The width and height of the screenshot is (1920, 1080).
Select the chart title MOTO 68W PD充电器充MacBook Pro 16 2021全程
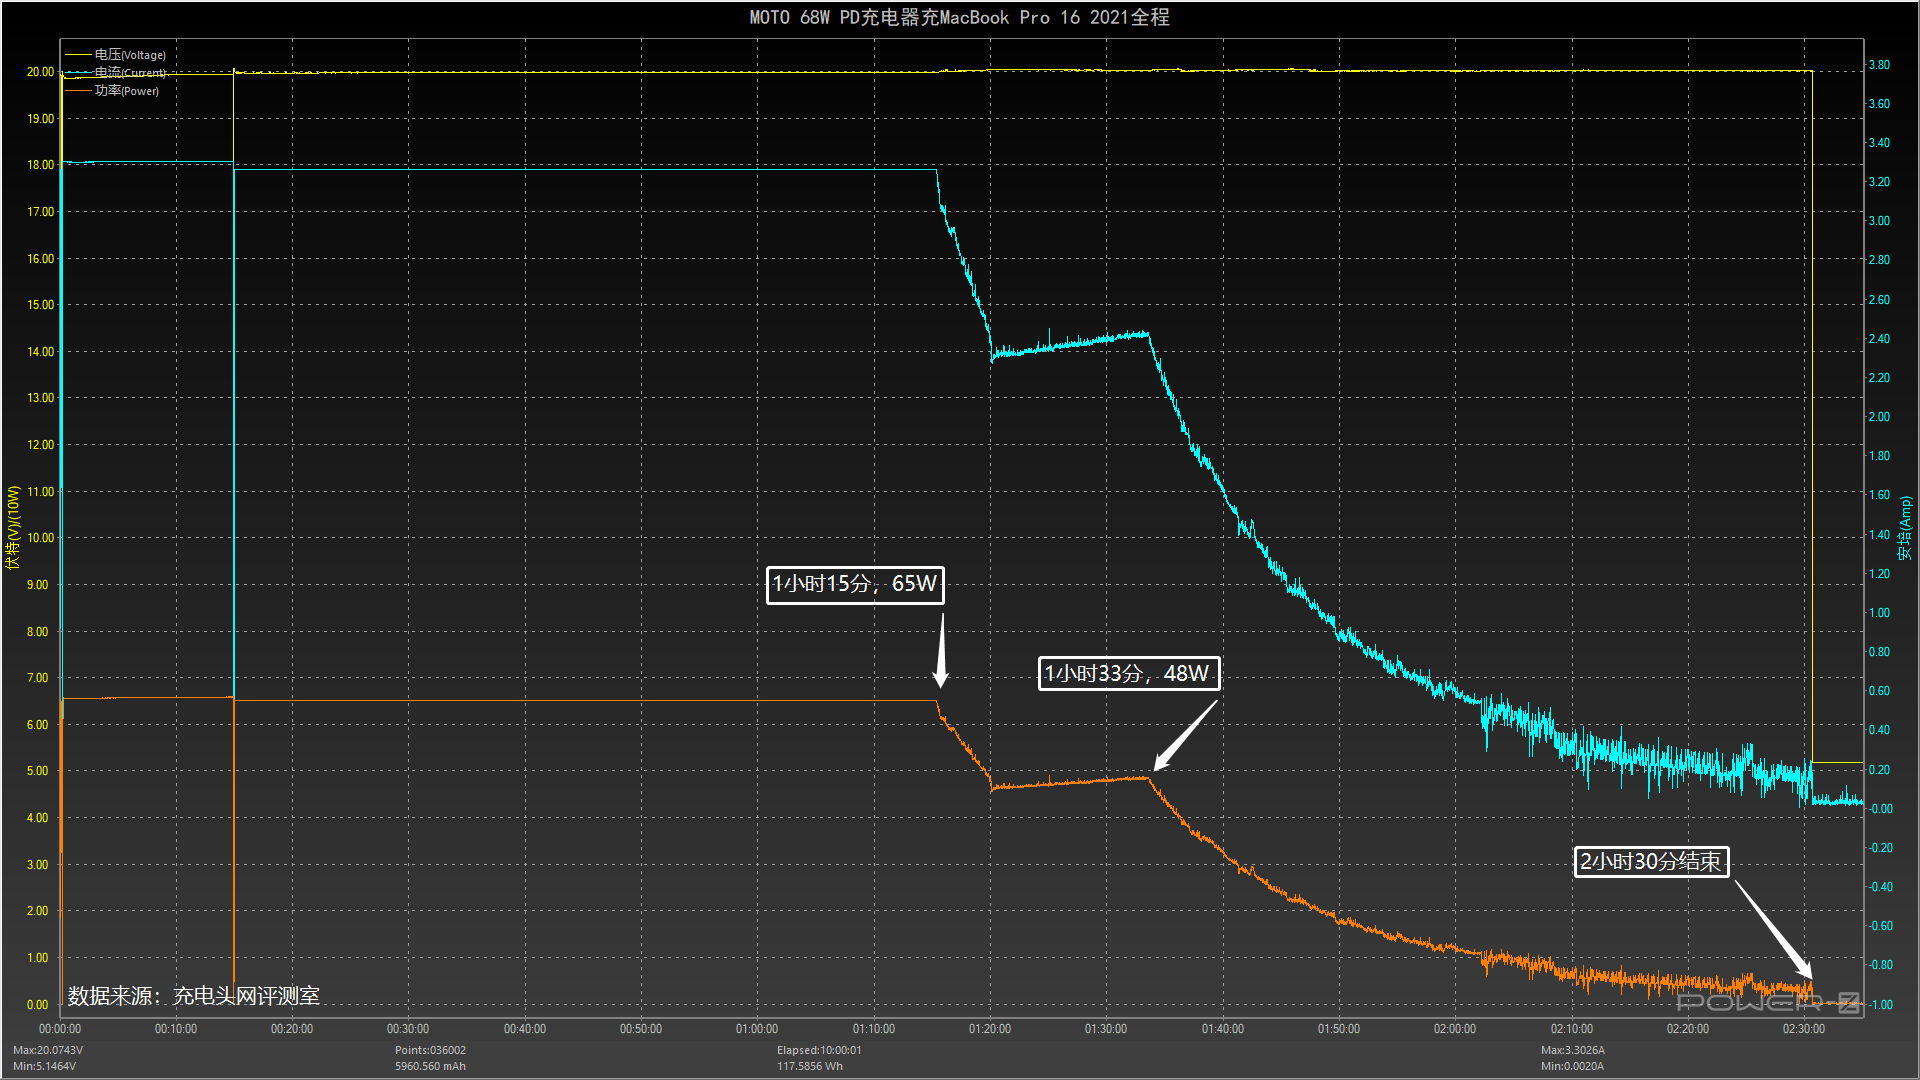point(959,17)
